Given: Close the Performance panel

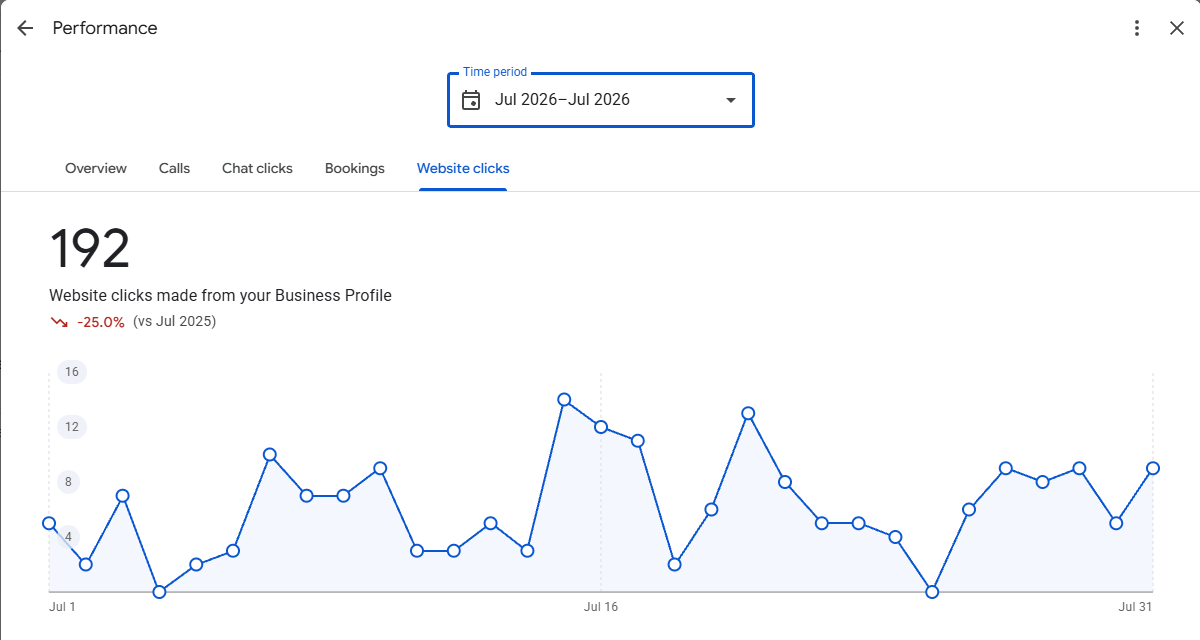Looking at the screenshot, I should (1177, 28).
